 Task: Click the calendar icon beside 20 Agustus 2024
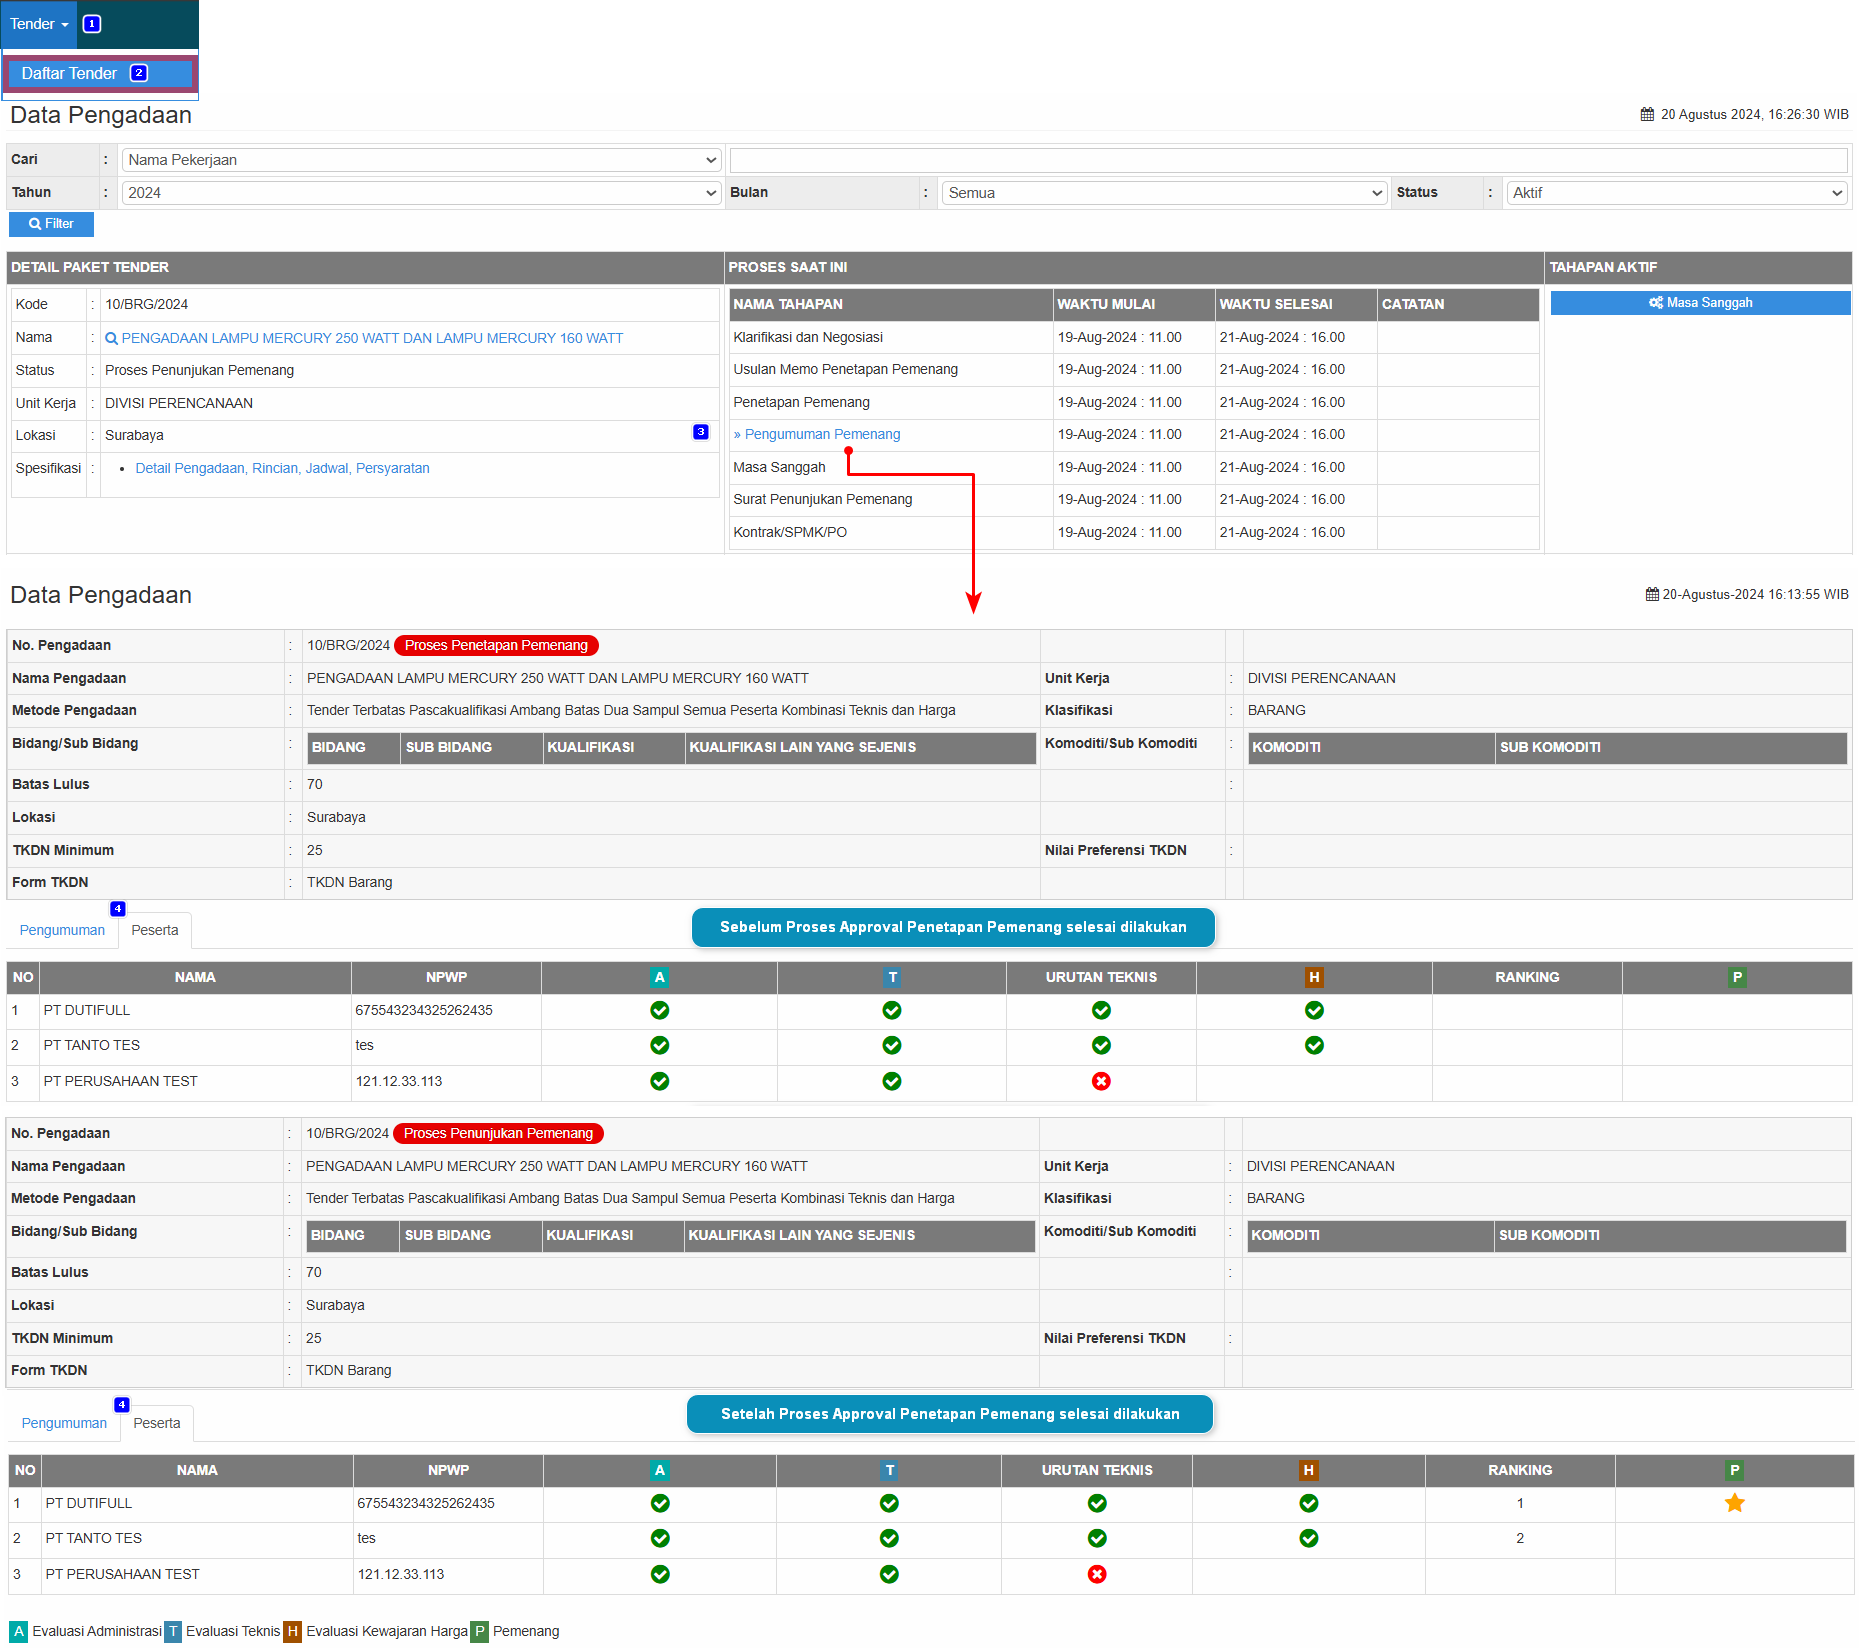point(1647,115)
